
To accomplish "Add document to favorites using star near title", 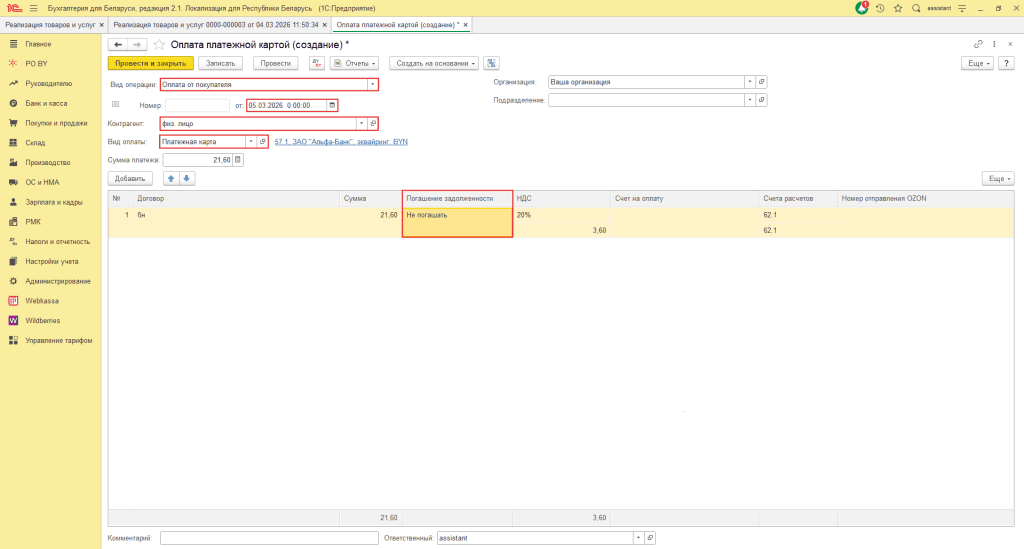I will coord(158,44).
